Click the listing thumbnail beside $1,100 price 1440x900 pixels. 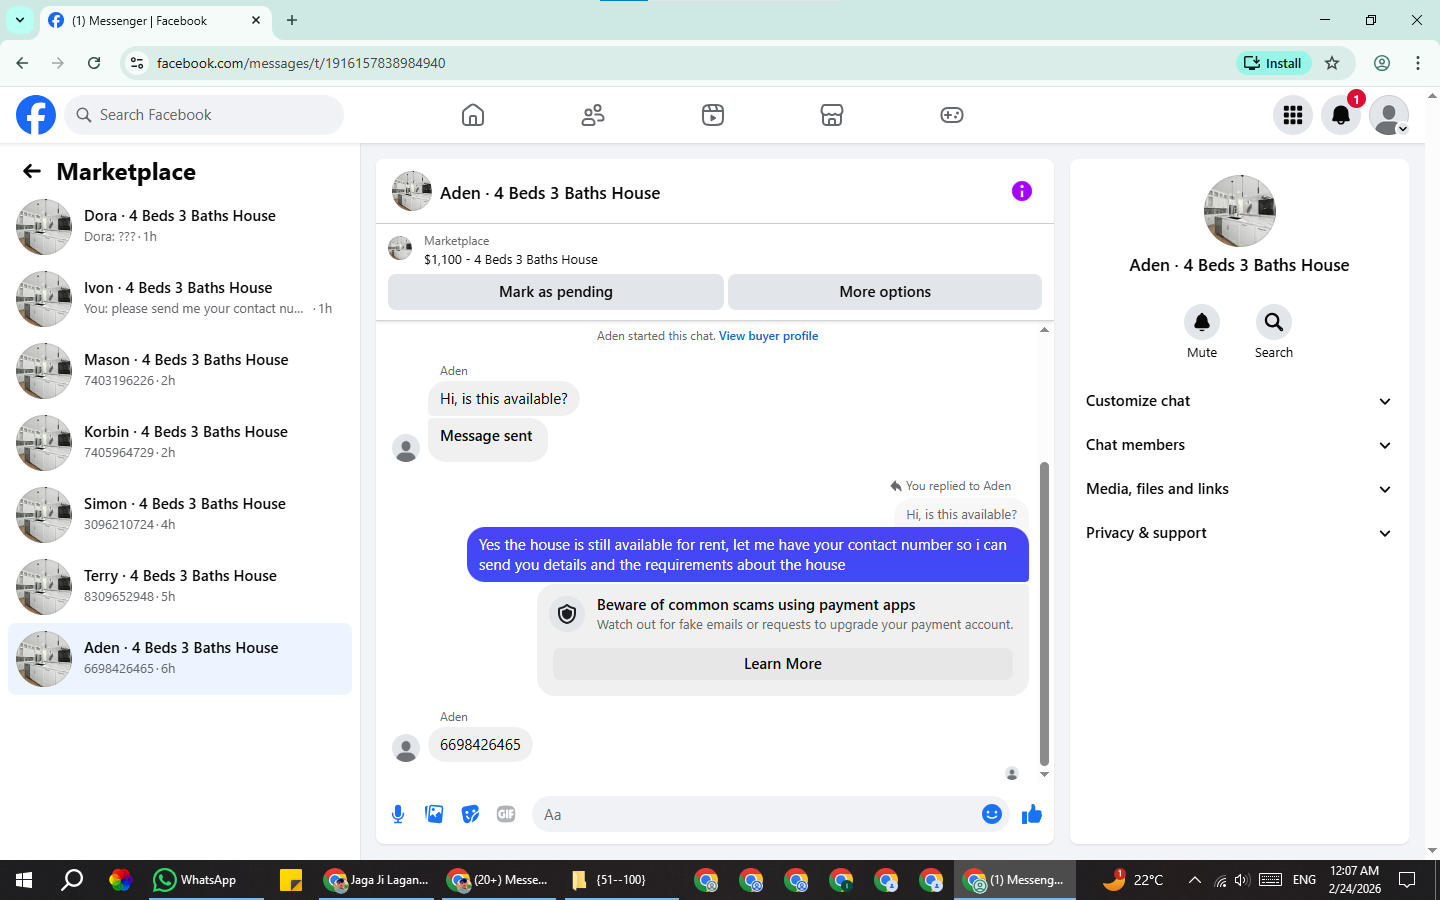pyautogui.click(x=400, y=248)
